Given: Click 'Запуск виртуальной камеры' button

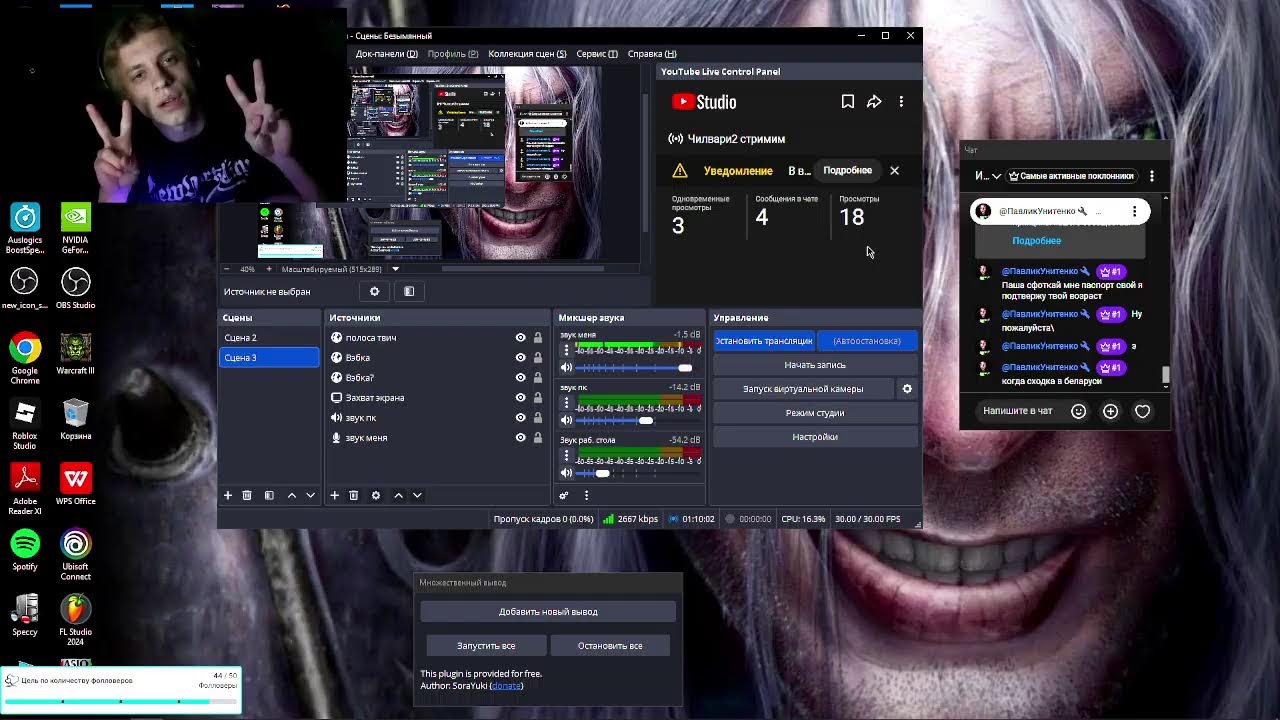Looking at the screenshot, I should (x=803, y=389).
